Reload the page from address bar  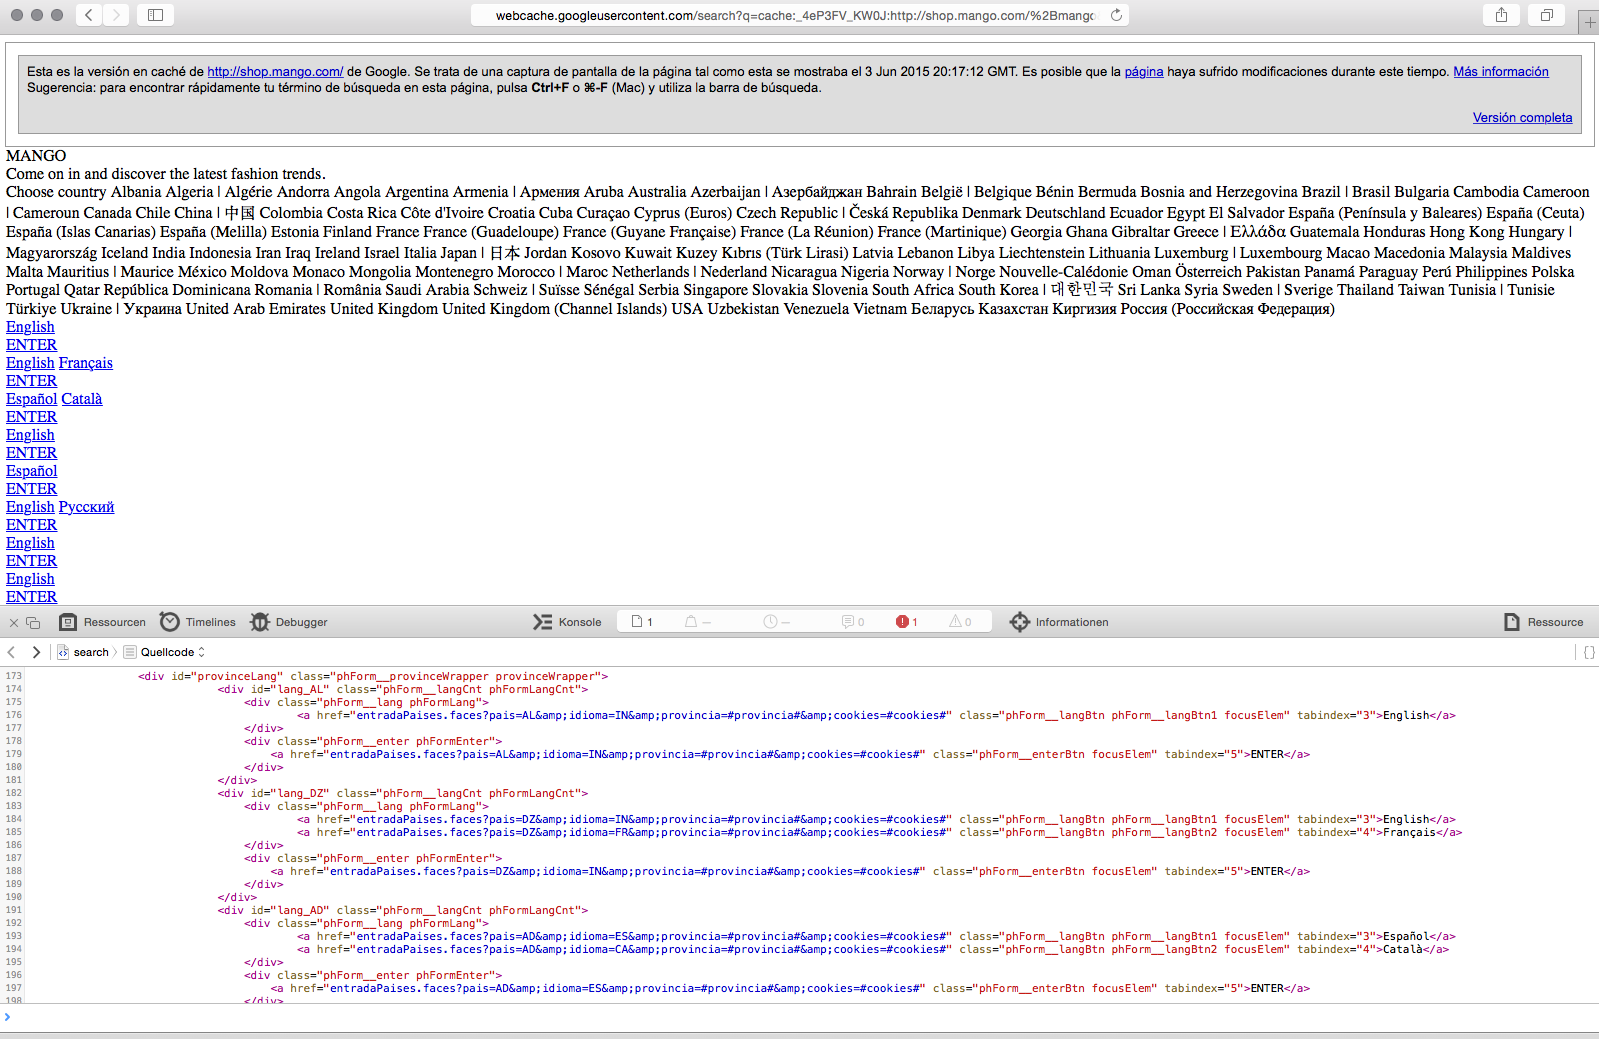tap(1116, 15)
